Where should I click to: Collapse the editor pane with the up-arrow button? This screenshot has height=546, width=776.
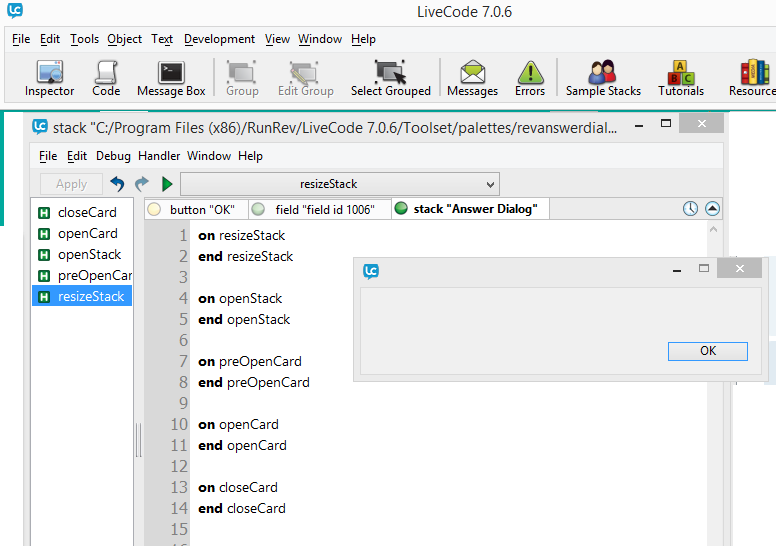tap(712, 209)
